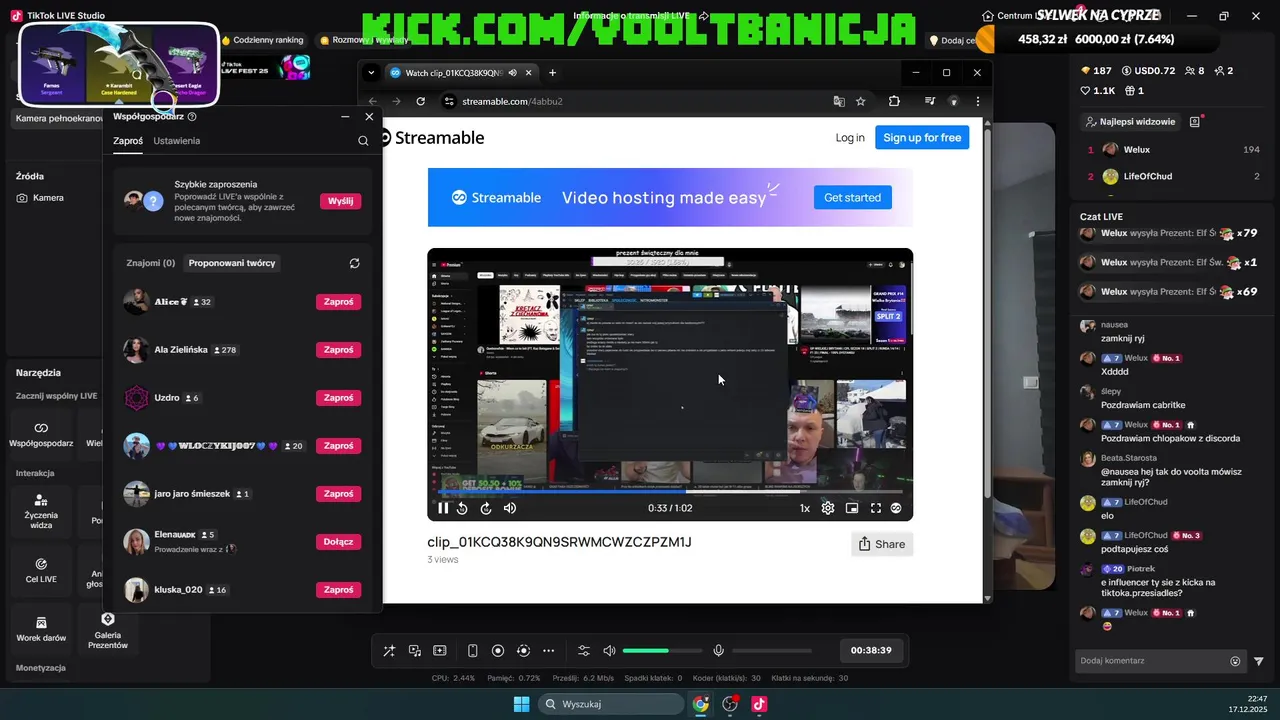This screenshot has width=1280, height=720.
Task: Open the audio mixer sliders icon
Action: (584, 651)
